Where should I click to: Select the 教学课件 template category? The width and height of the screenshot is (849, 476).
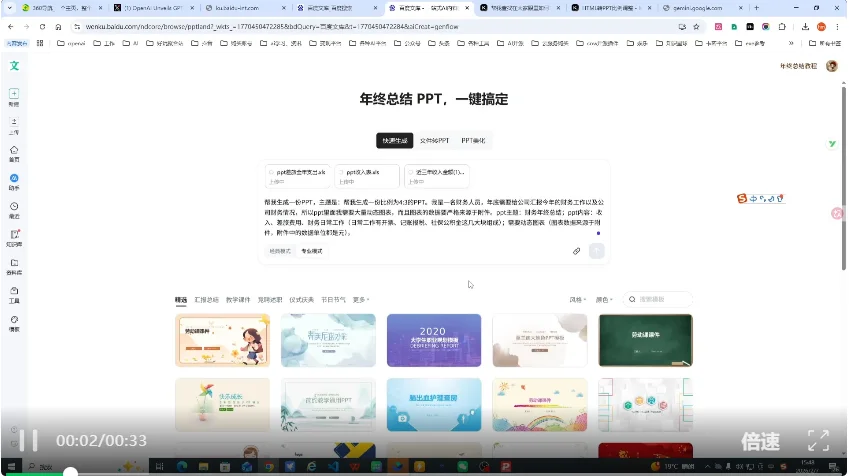238,299
